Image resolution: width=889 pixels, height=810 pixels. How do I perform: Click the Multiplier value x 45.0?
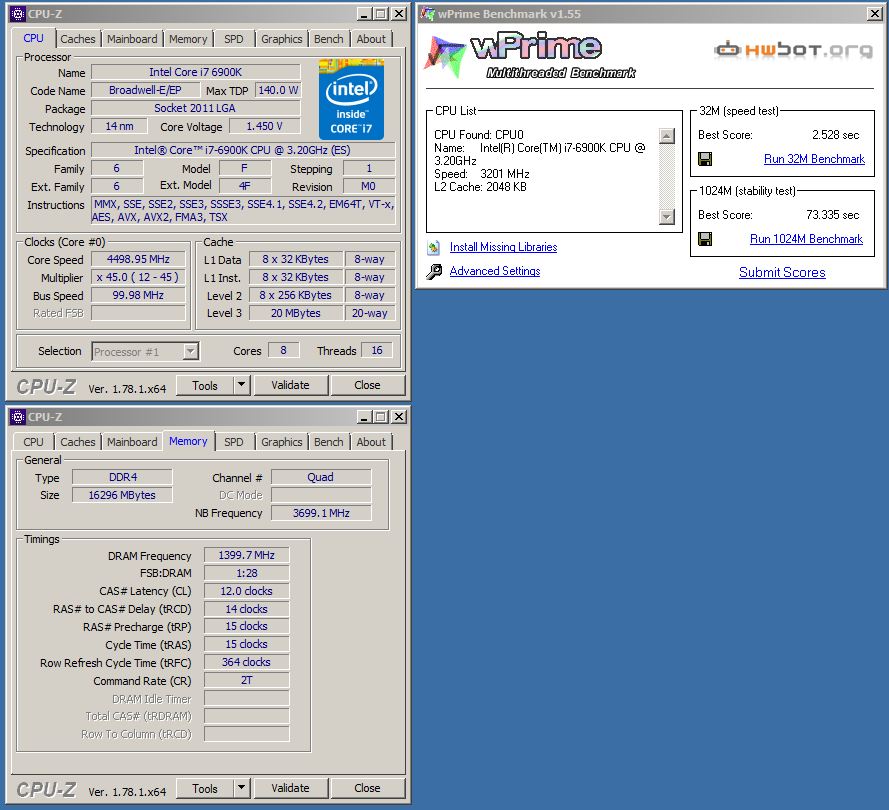pos(138,277)
